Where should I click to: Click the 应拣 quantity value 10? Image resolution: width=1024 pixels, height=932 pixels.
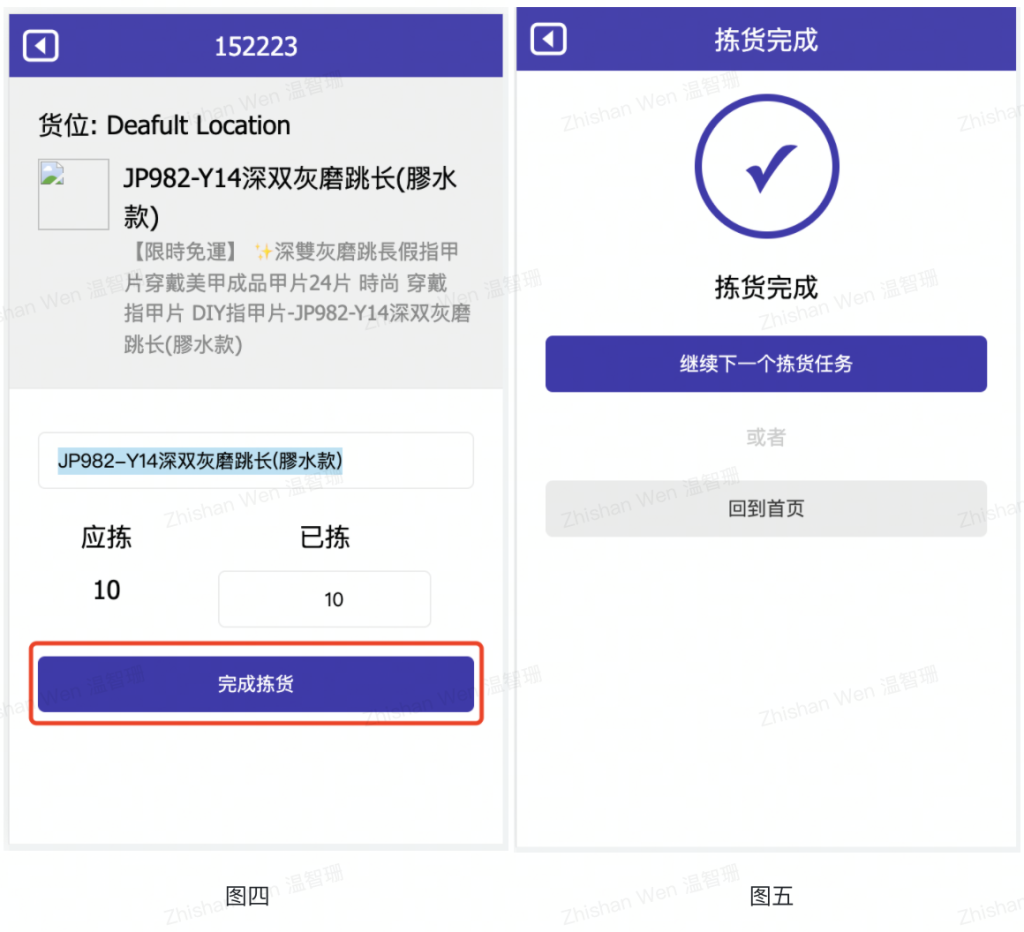106,590
